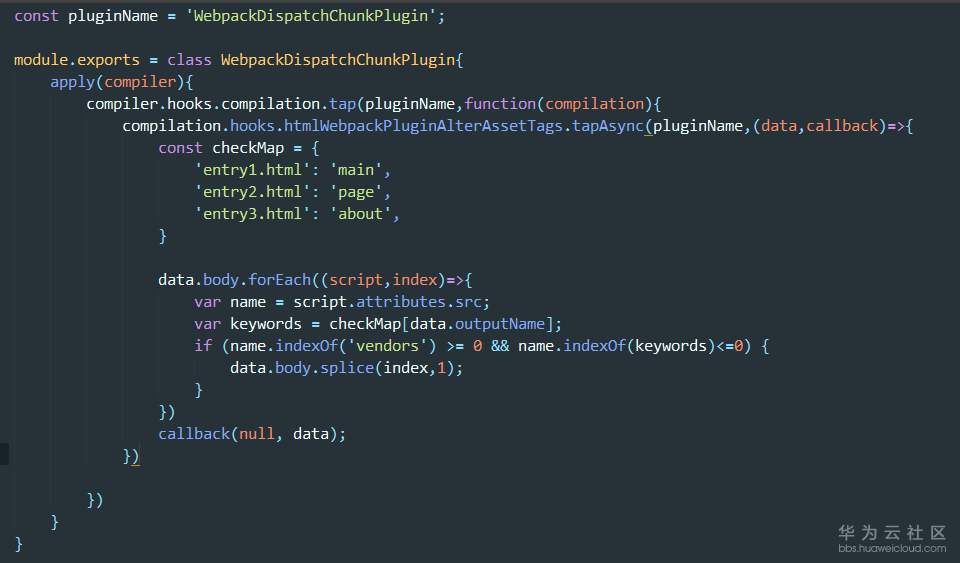The height and width of the screenshot is (563, 960).
Task: Click the data.body.forEach call
Action: click(234, 280)
